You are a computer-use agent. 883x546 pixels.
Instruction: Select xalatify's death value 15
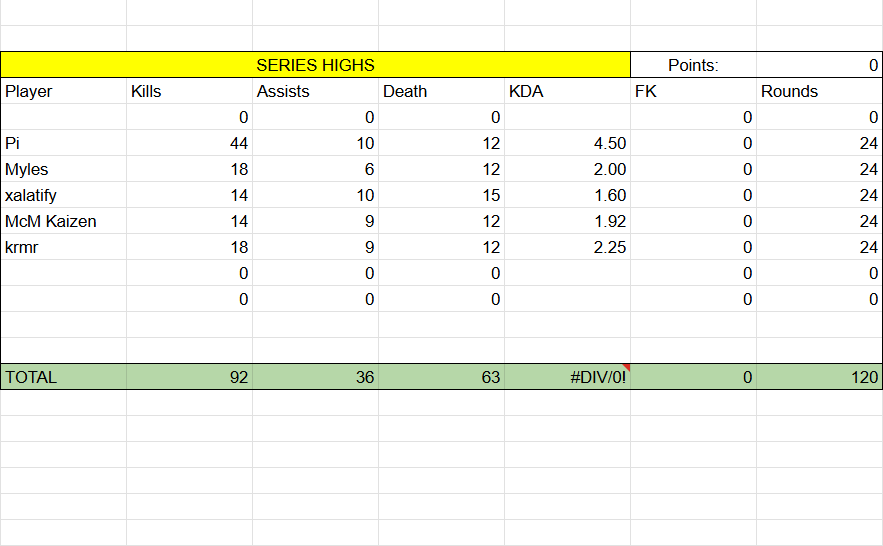pyautogui.click(x=442, y=195)
